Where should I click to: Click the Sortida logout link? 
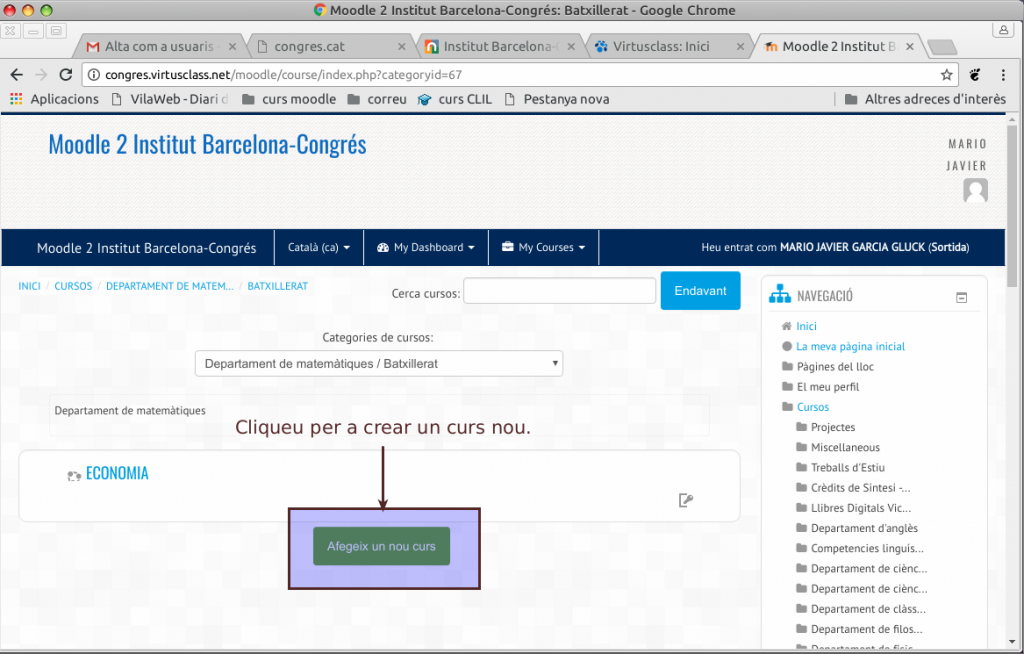(948, 247)
